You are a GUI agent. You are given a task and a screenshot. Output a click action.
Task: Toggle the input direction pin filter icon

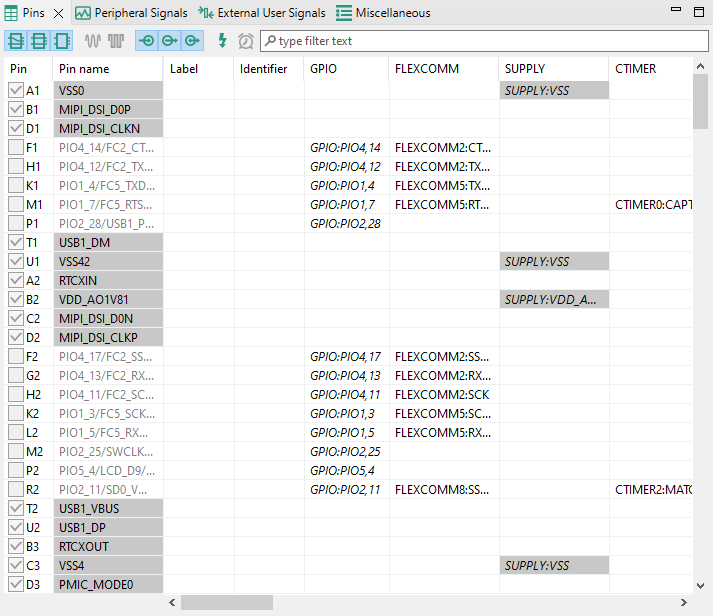147,41
